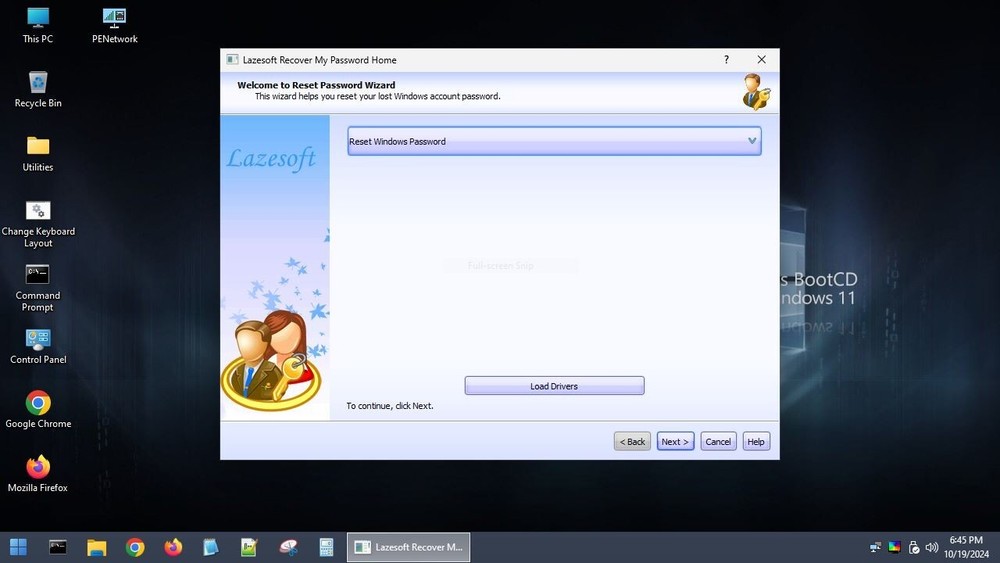Open the Windows Start menu
This screenshot has width=1000, height=563.
pyautogui.click(x=18, y=547)
